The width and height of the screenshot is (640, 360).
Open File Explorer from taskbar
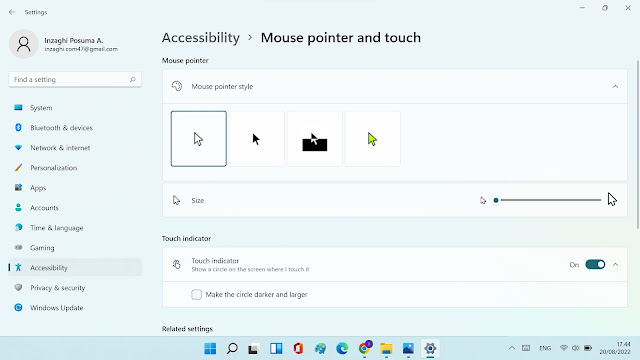point(386,349)
